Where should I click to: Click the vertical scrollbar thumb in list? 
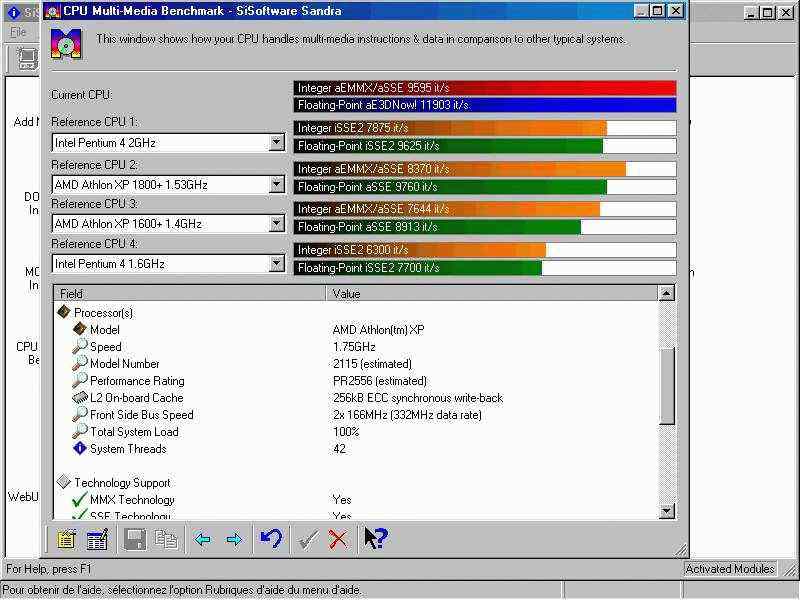666,386
